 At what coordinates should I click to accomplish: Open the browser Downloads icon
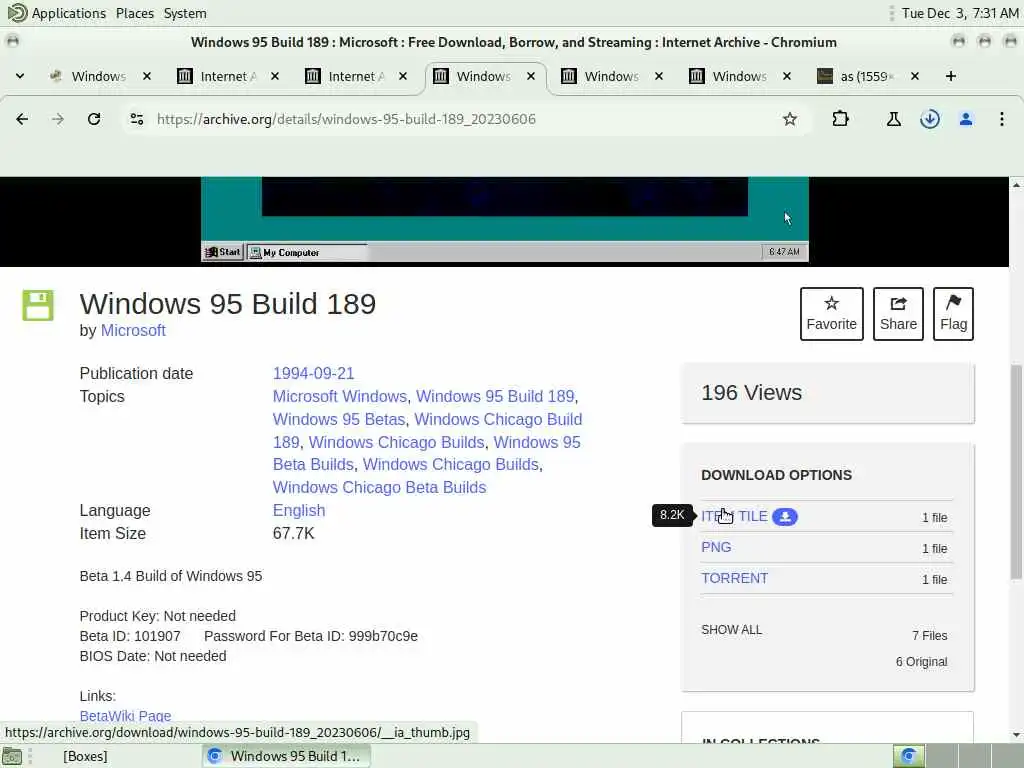click(929, 119)
